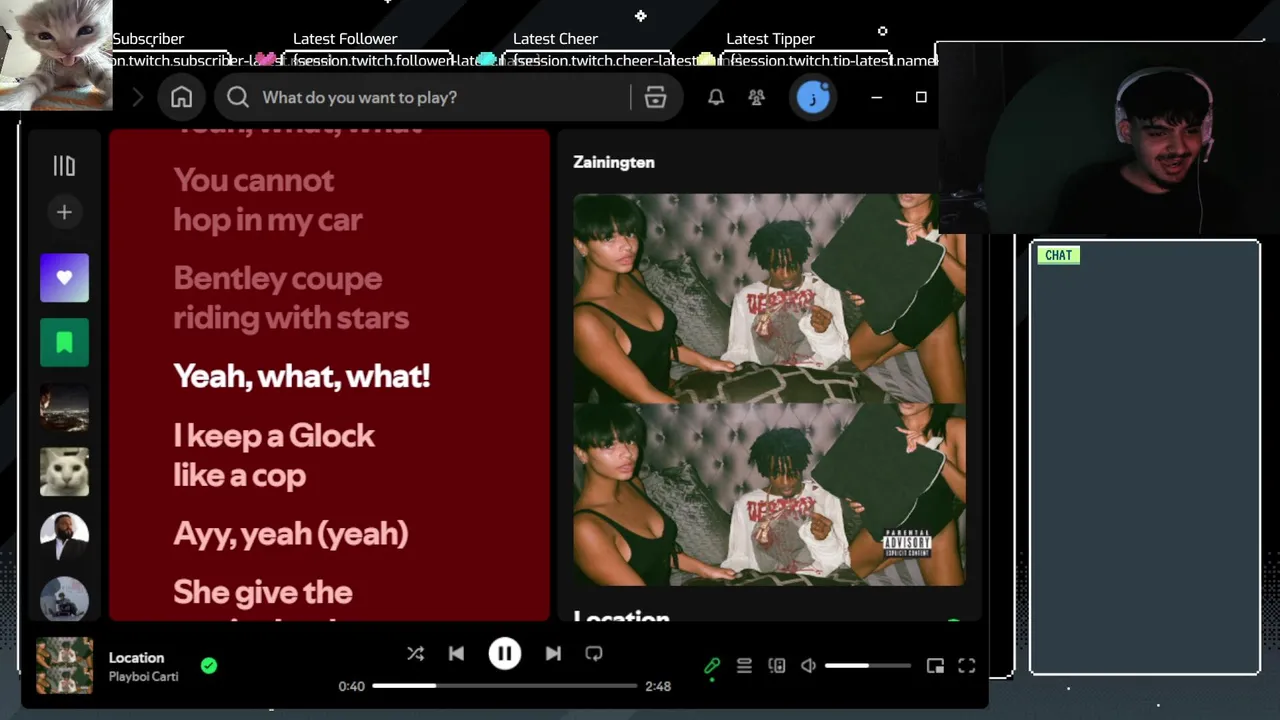Open the profile avatar menu
1280x720 pixels.
pyautogui.click(x=813, y=97)
